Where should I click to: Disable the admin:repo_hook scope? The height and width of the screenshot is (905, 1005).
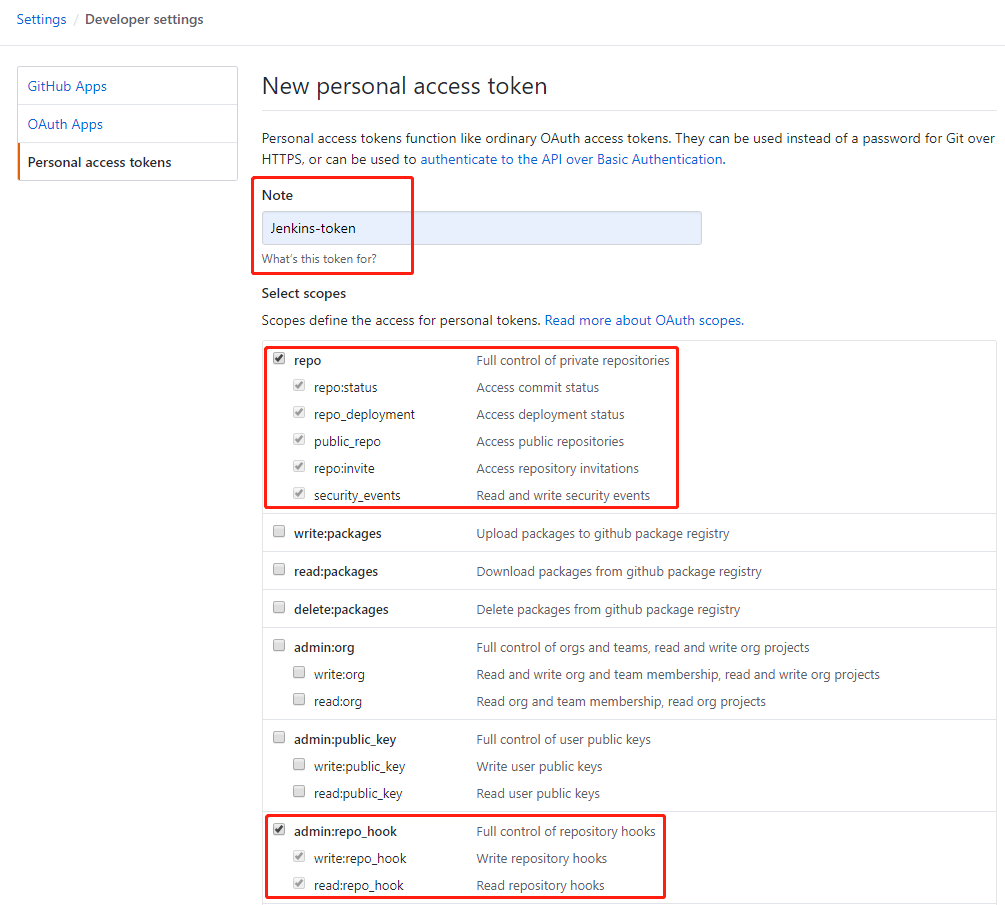[278, 828]
